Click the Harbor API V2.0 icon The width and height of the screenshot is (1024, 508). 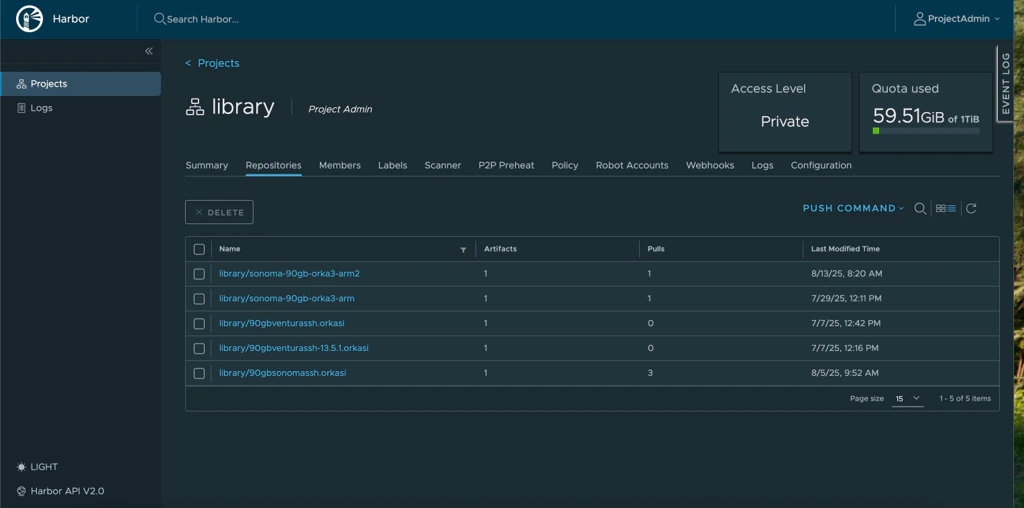22,491
